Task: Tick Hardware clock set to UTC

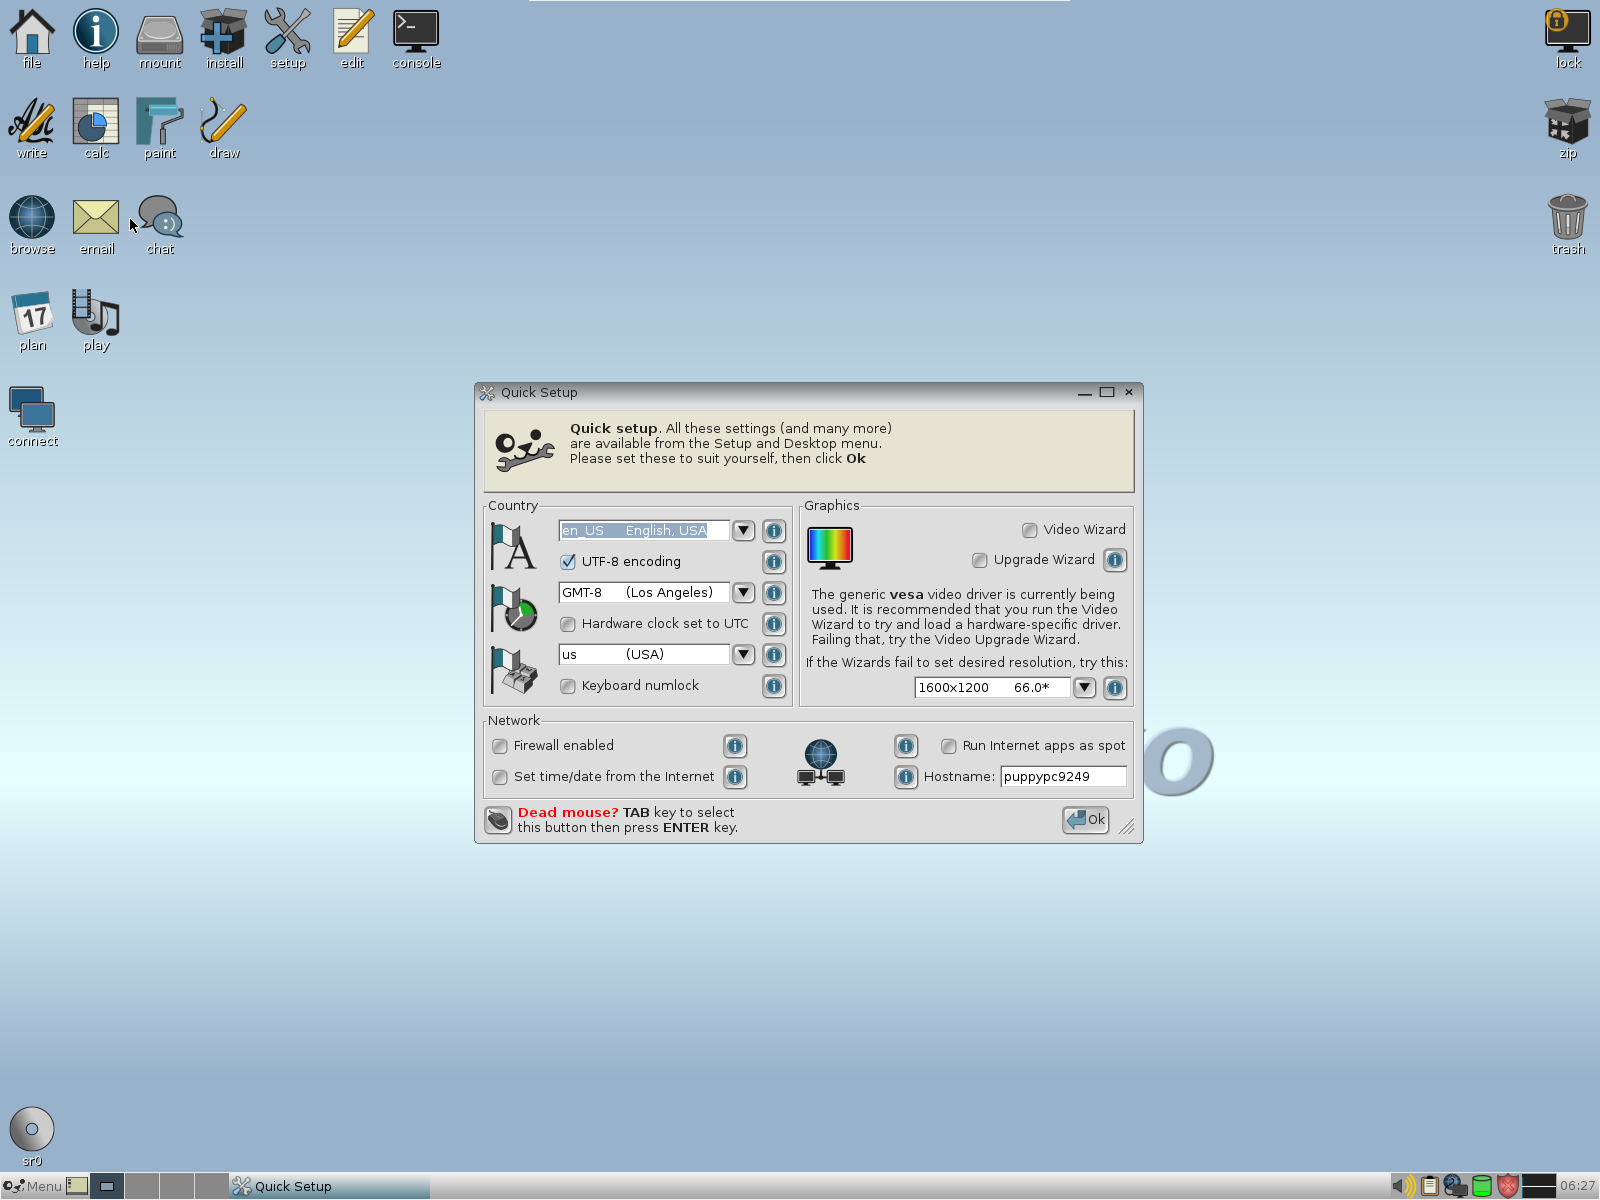Action: click(568, 624)
